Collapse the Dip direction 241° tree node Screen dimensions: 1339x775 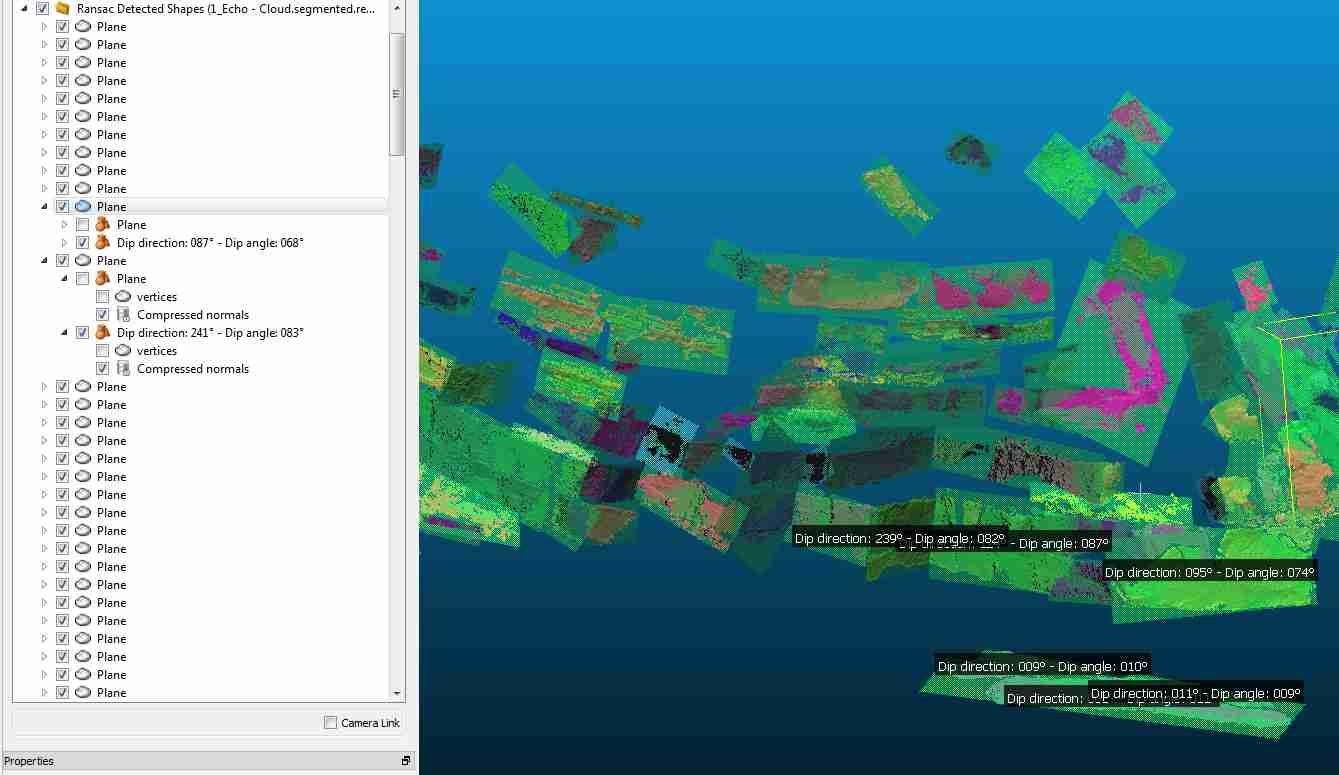[x=65, y=333]
